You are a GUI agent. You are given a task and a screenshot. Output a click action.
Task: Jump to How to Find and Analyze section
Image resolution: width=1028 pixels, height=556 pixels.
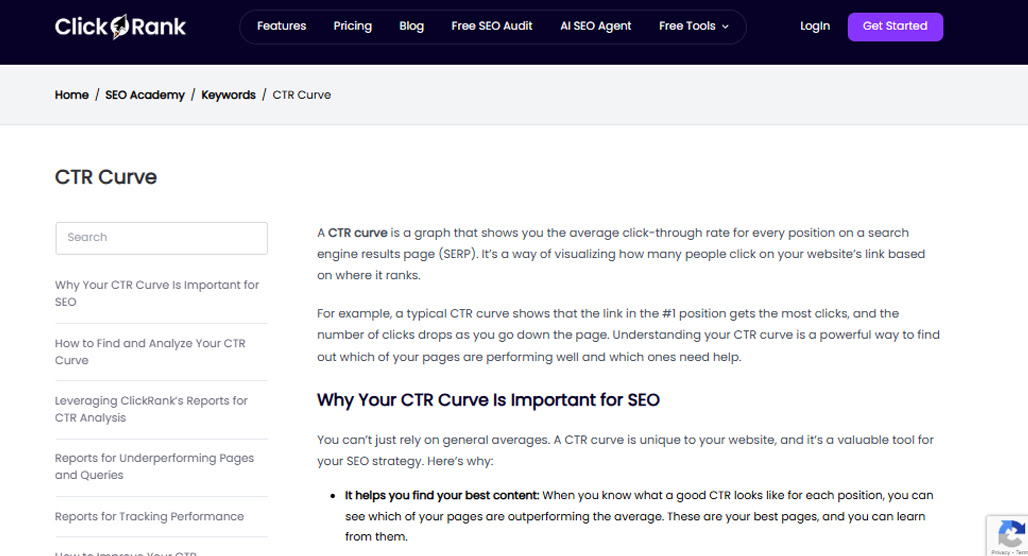tap(150, 351)
